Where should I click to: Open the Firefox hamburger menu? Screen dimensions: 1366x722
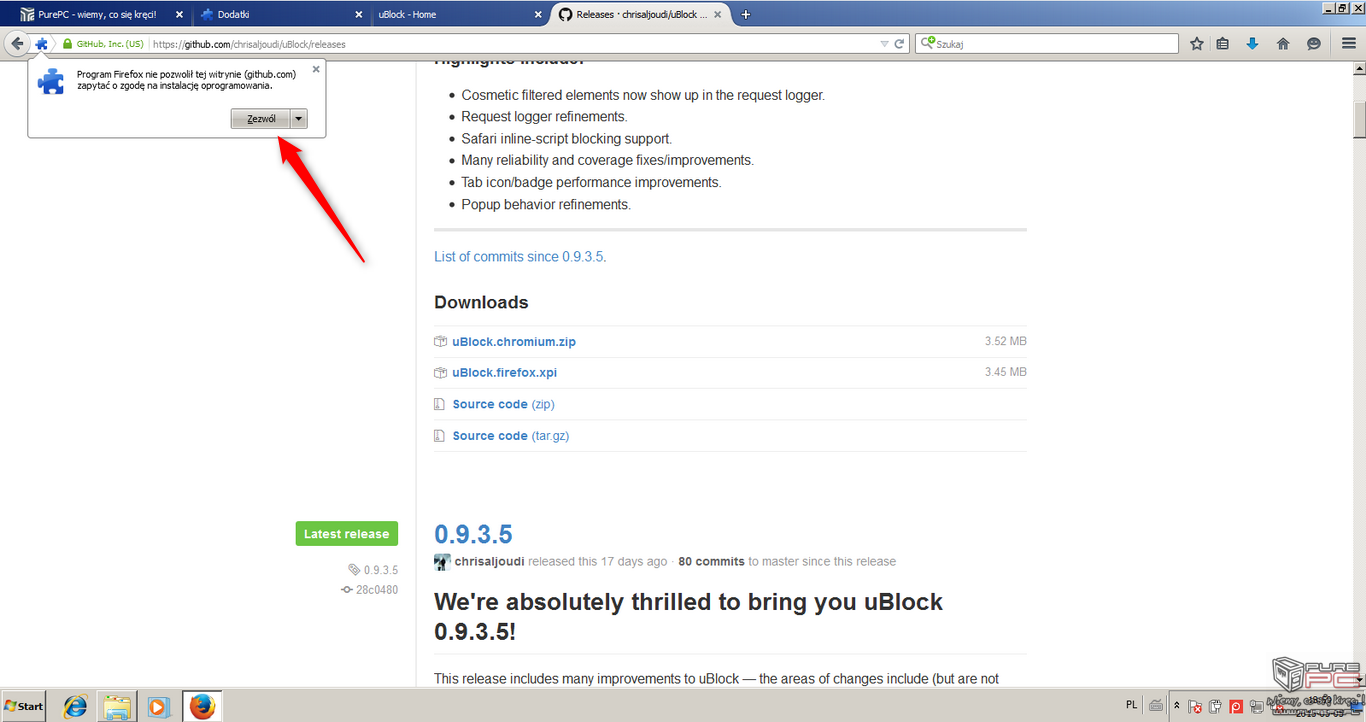(1348, 44)
